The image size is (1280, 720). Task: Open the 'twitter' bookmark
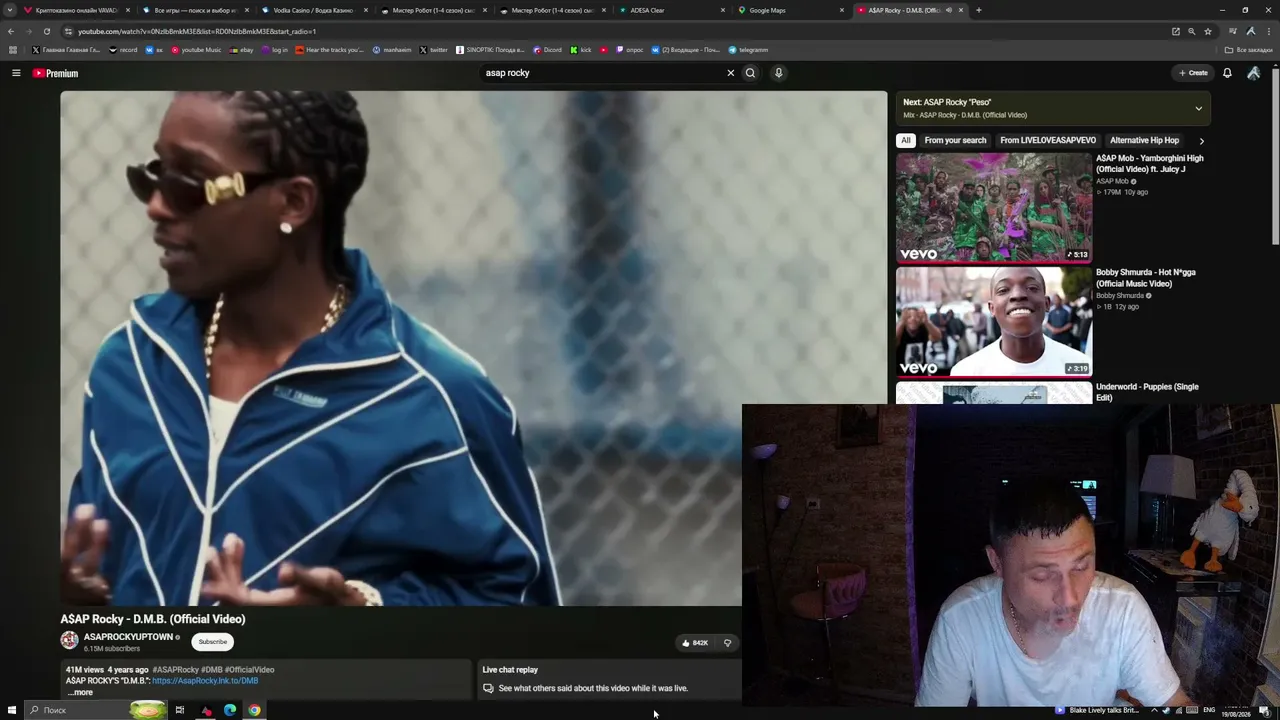[433, 50]
